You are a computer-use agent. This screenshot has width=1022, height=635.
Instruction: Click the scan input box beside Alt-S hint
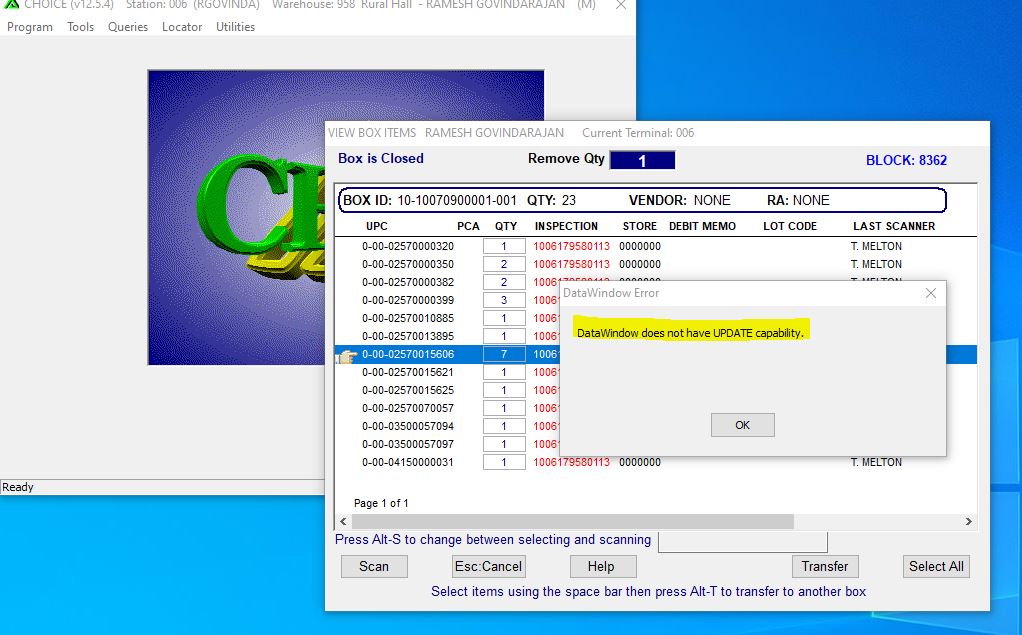coord(742,541)
